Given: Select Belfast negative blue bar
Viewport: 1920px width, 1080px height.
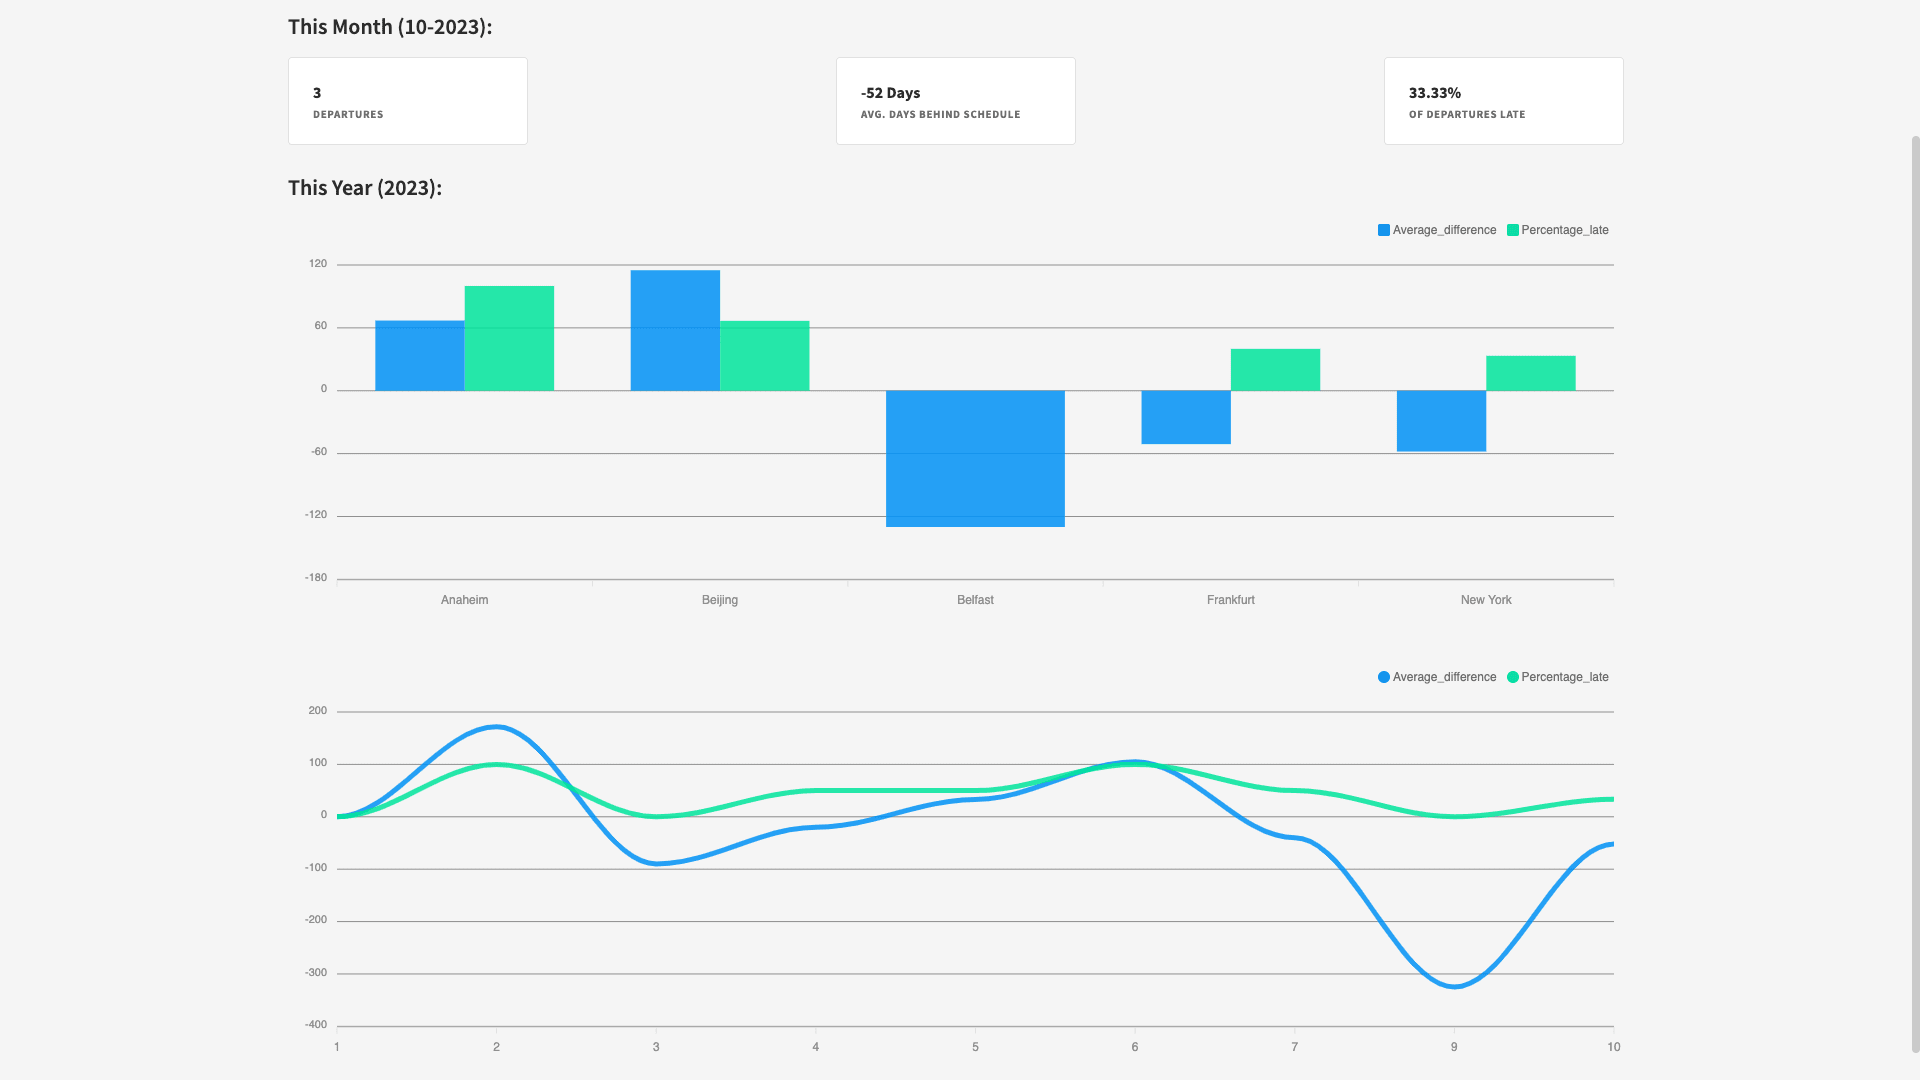Looking at the screenshot, I should [975, 458].
